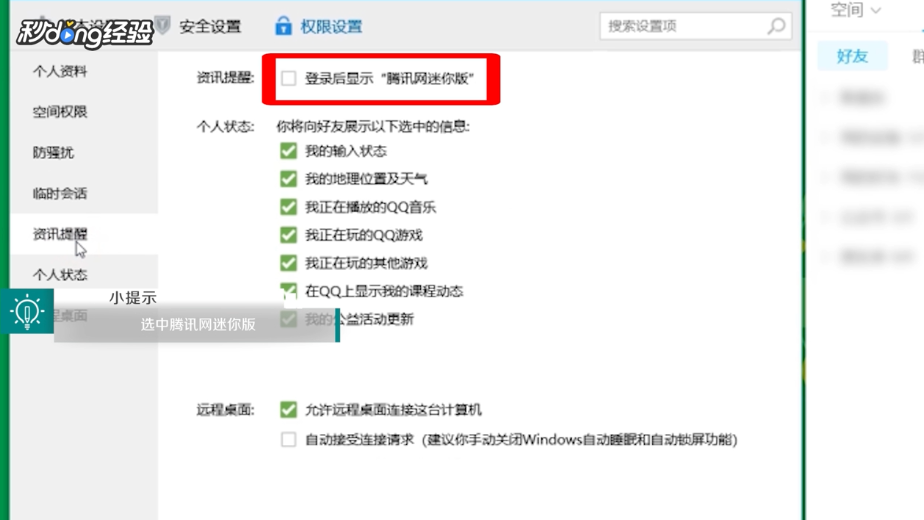Enable 登录后显示腾讯网迷你版 checkbox

pyautogui.click(x=288, y=78)
